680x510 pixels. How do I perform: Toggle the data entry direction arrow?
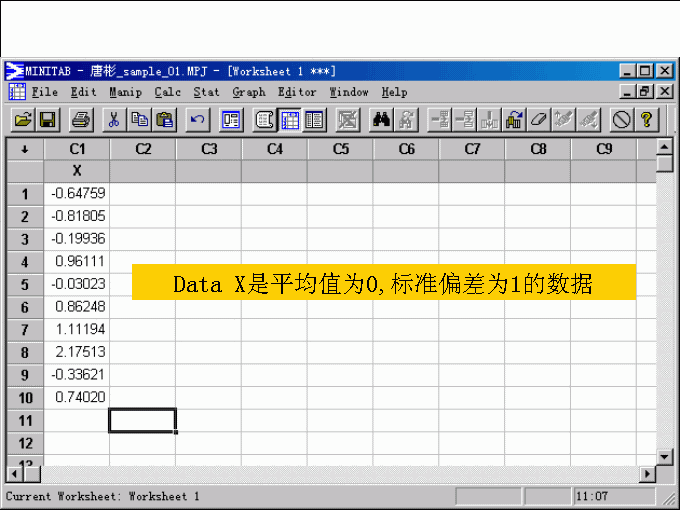(25, 149)
